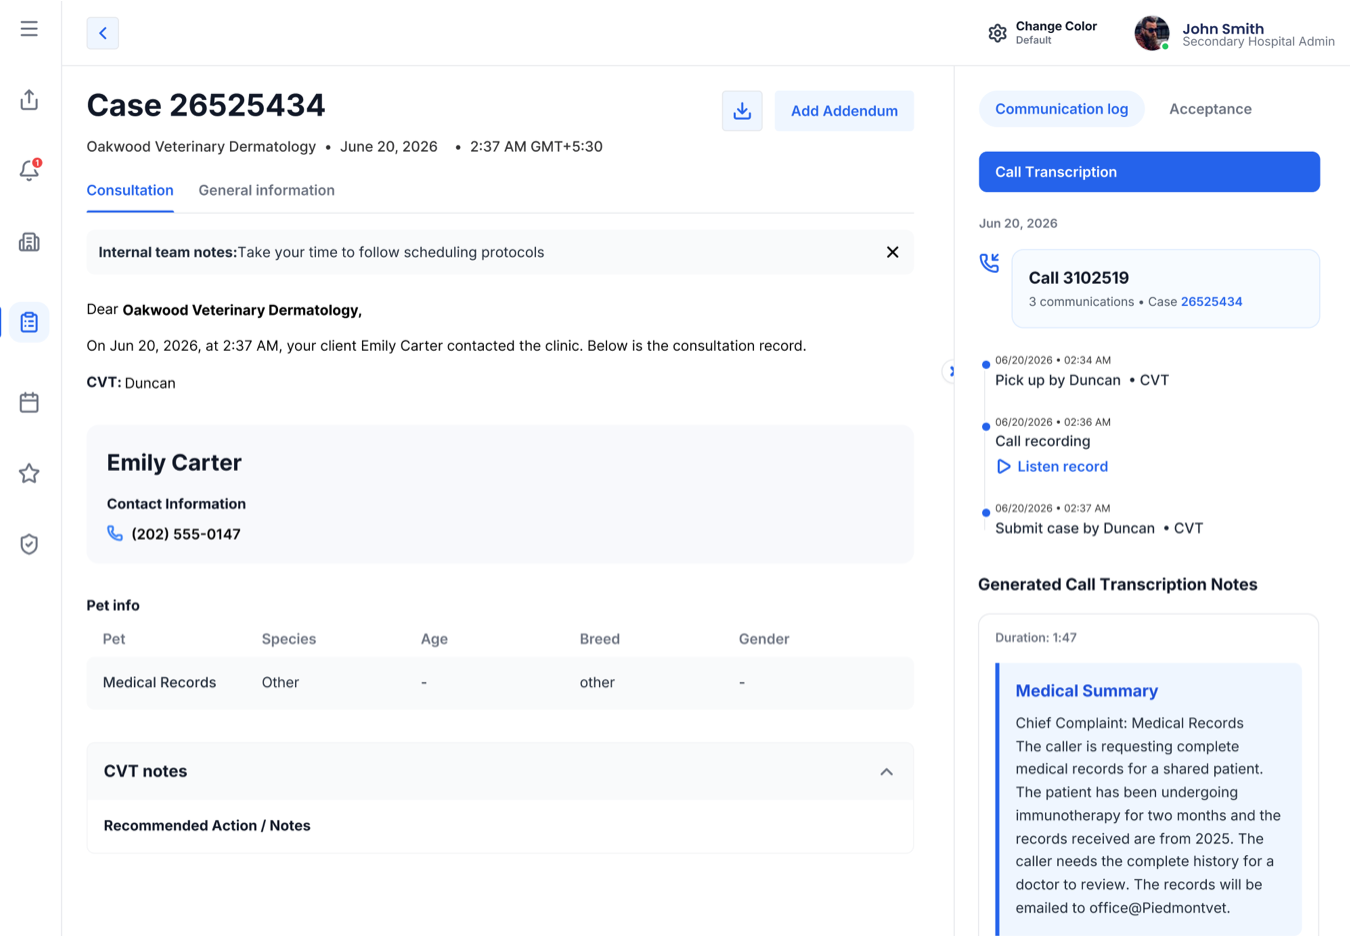Play the call recording icon
The height and width of the screenshot is (936, 1350).
[x=1003, y=467]
